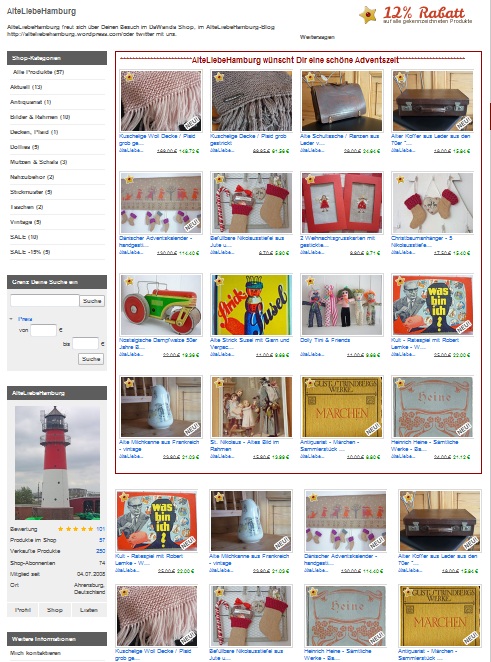Select the Antiquariat category
The width and height of the screenshot is (491, 662).
pos(30,102)
